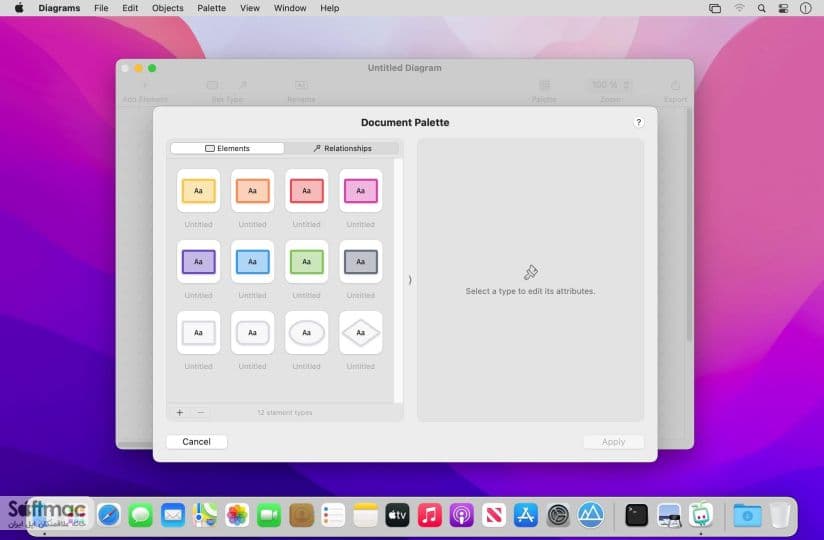Launch Safari from the dock
The height and width of the screenshot is (540, 824).
pos(109,515)
